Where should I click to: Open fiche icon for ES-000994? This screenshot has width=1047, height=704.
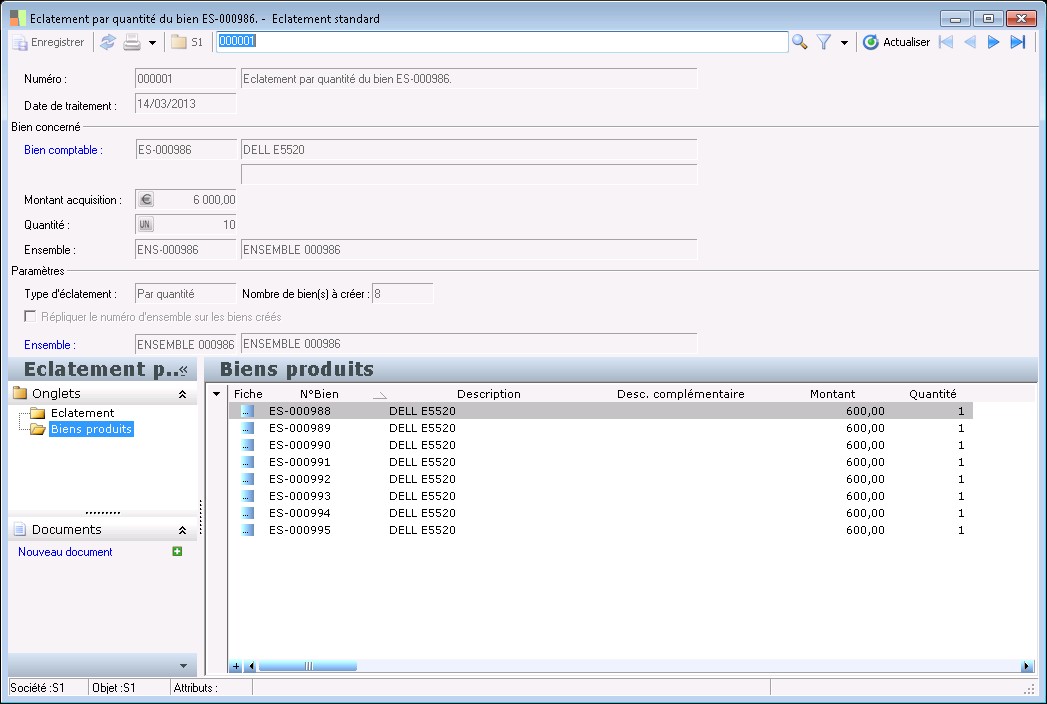point(248,513)
